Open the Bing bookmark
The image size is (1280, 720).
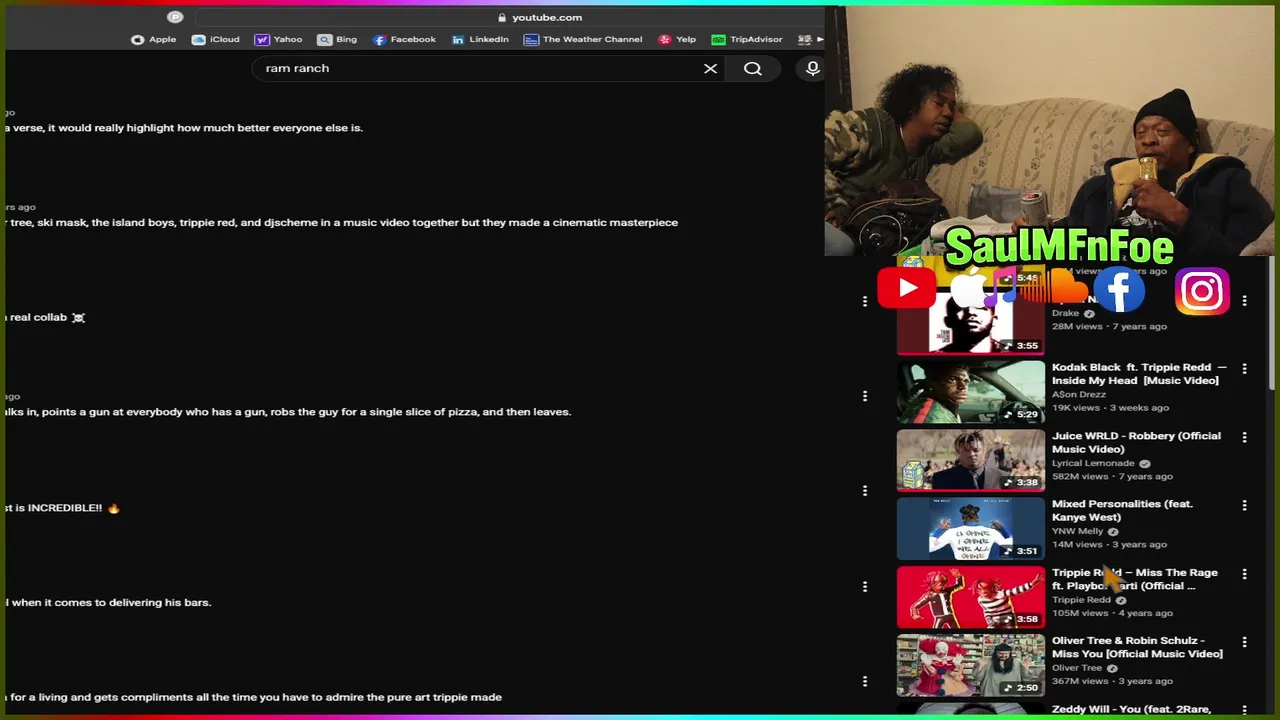338,39
